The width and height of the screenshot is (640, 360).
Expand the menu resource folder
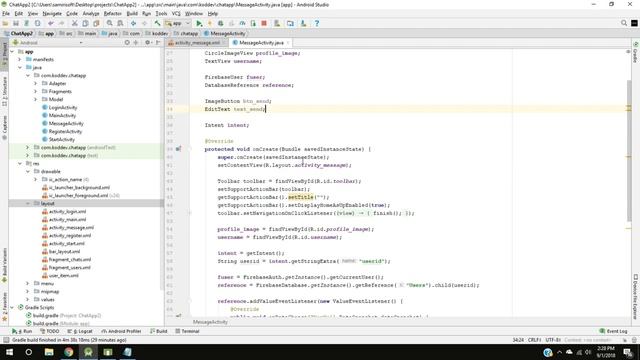click(28, 283)
